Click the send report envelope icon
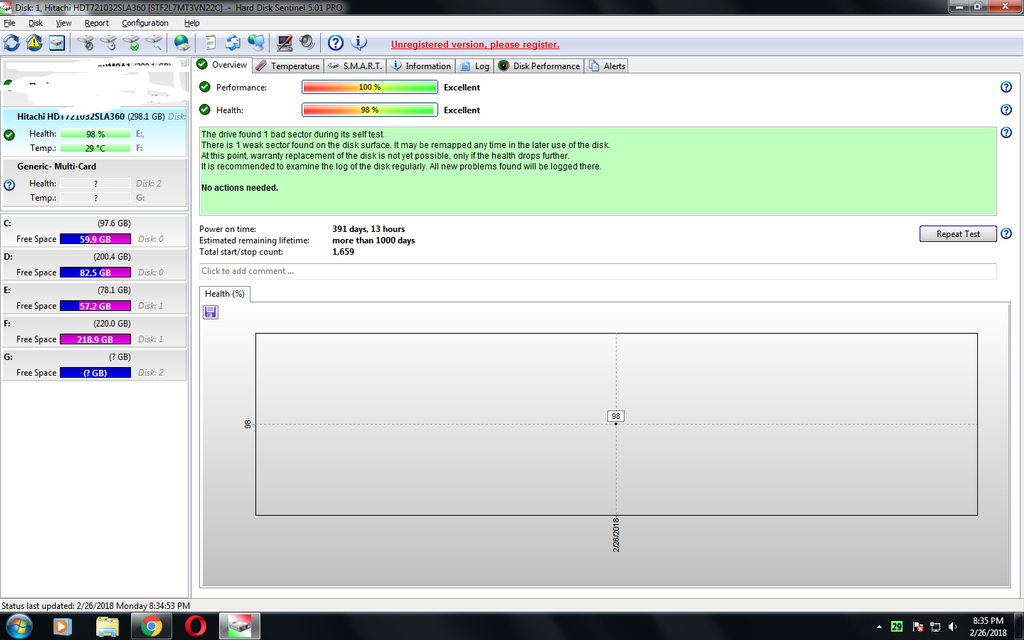This screenshot has width=1024, height=640. click(x=233, y=43)
